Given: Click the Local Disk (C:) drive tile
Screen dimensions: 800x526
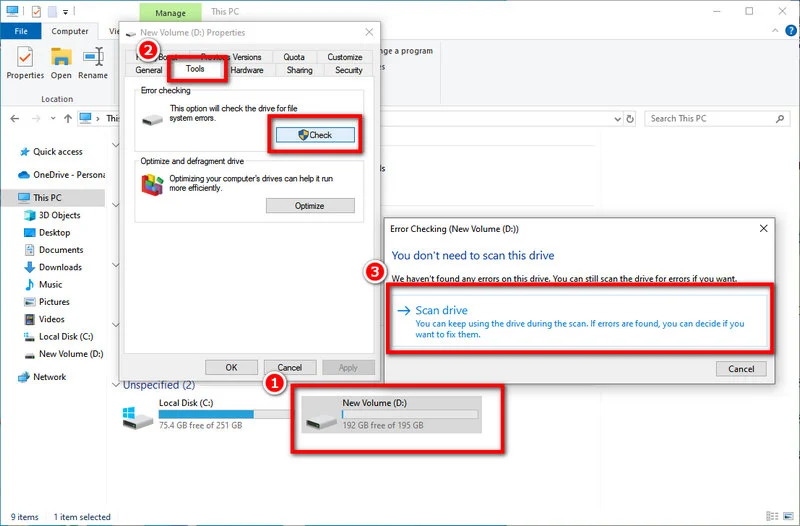Looking at the screenshot, I should (x=204, y=414).
